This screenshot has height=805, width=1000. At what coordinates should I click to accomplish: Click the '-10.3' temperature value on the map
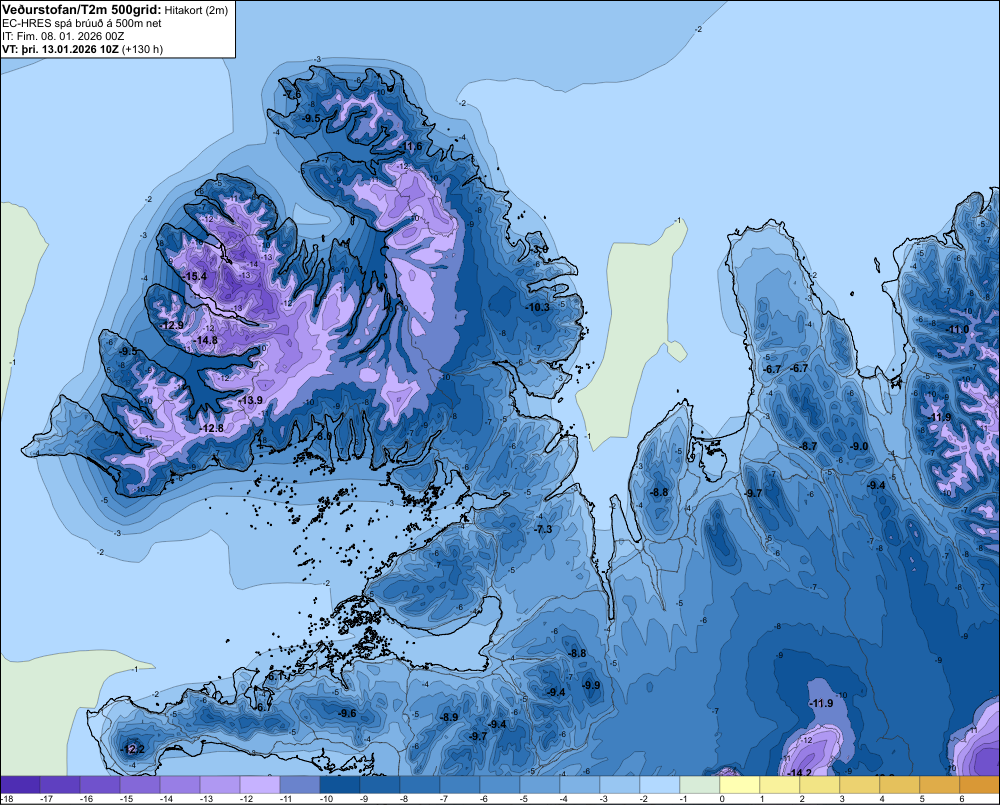(x=537, y=307)
